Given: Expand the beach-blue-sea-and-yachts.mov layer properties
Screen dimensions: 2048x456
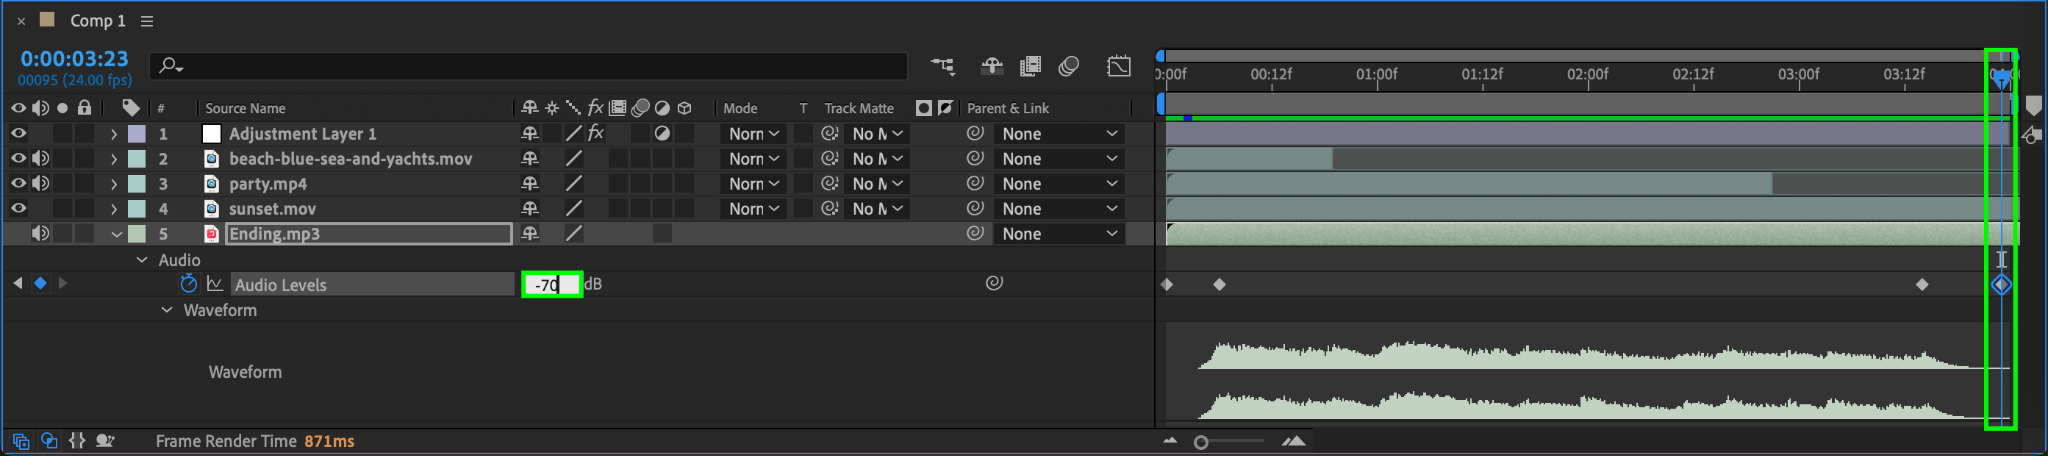Looking at the screenshot, I should 114,159.
